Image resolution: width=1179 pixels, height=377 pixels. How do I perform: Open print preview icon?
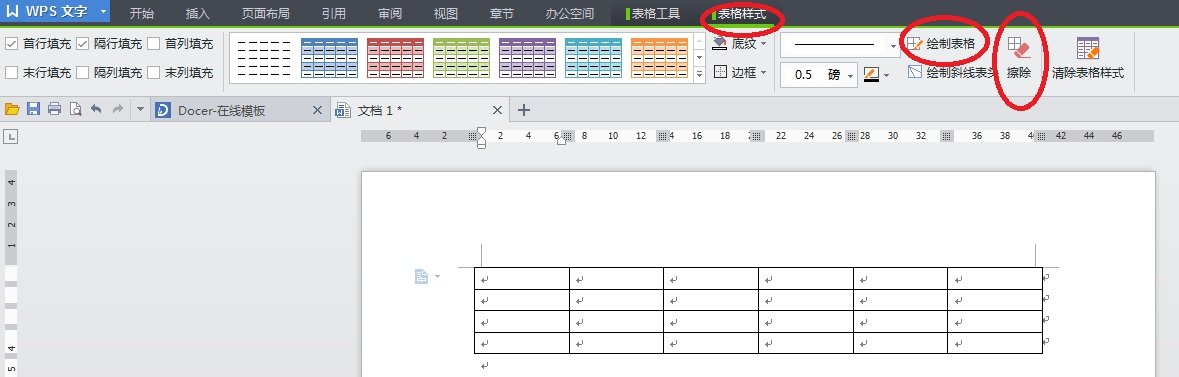[x=75, y=110]
